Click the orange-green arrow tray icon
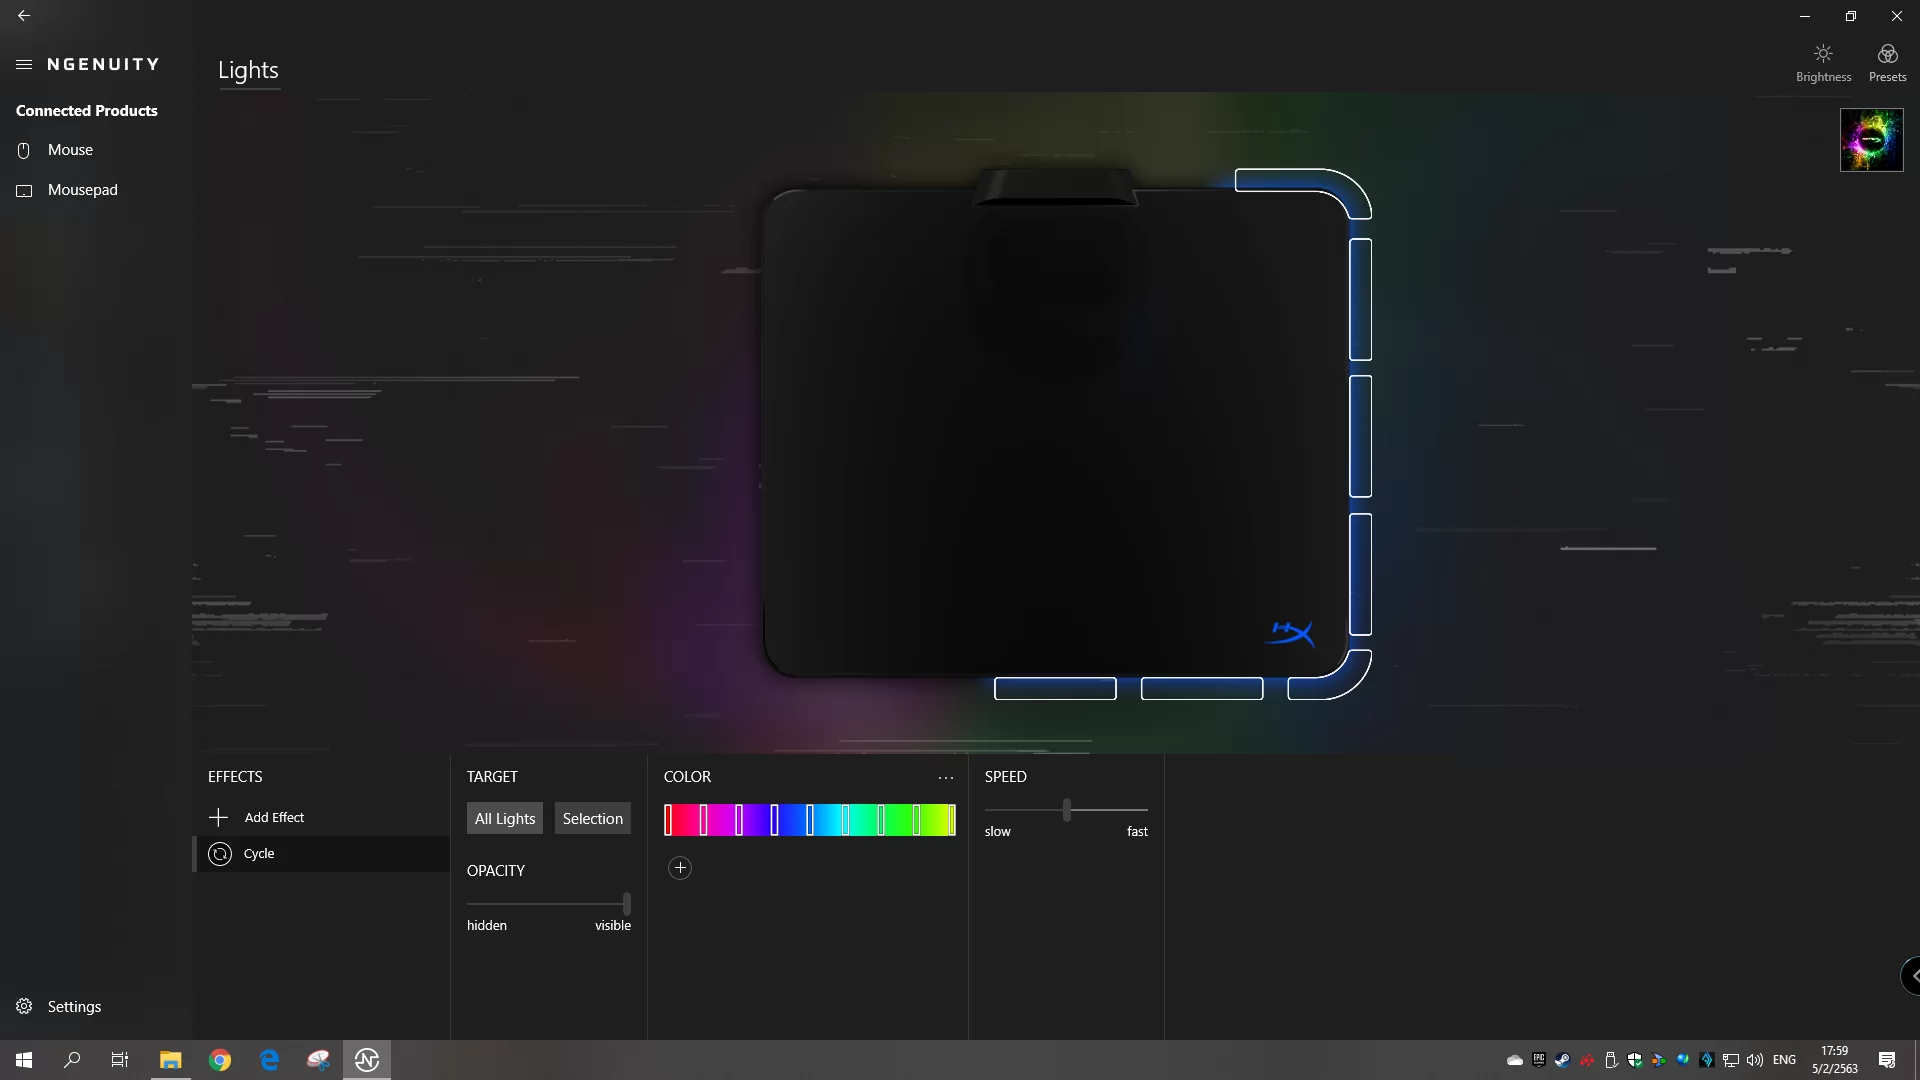 [1659, 1060]
